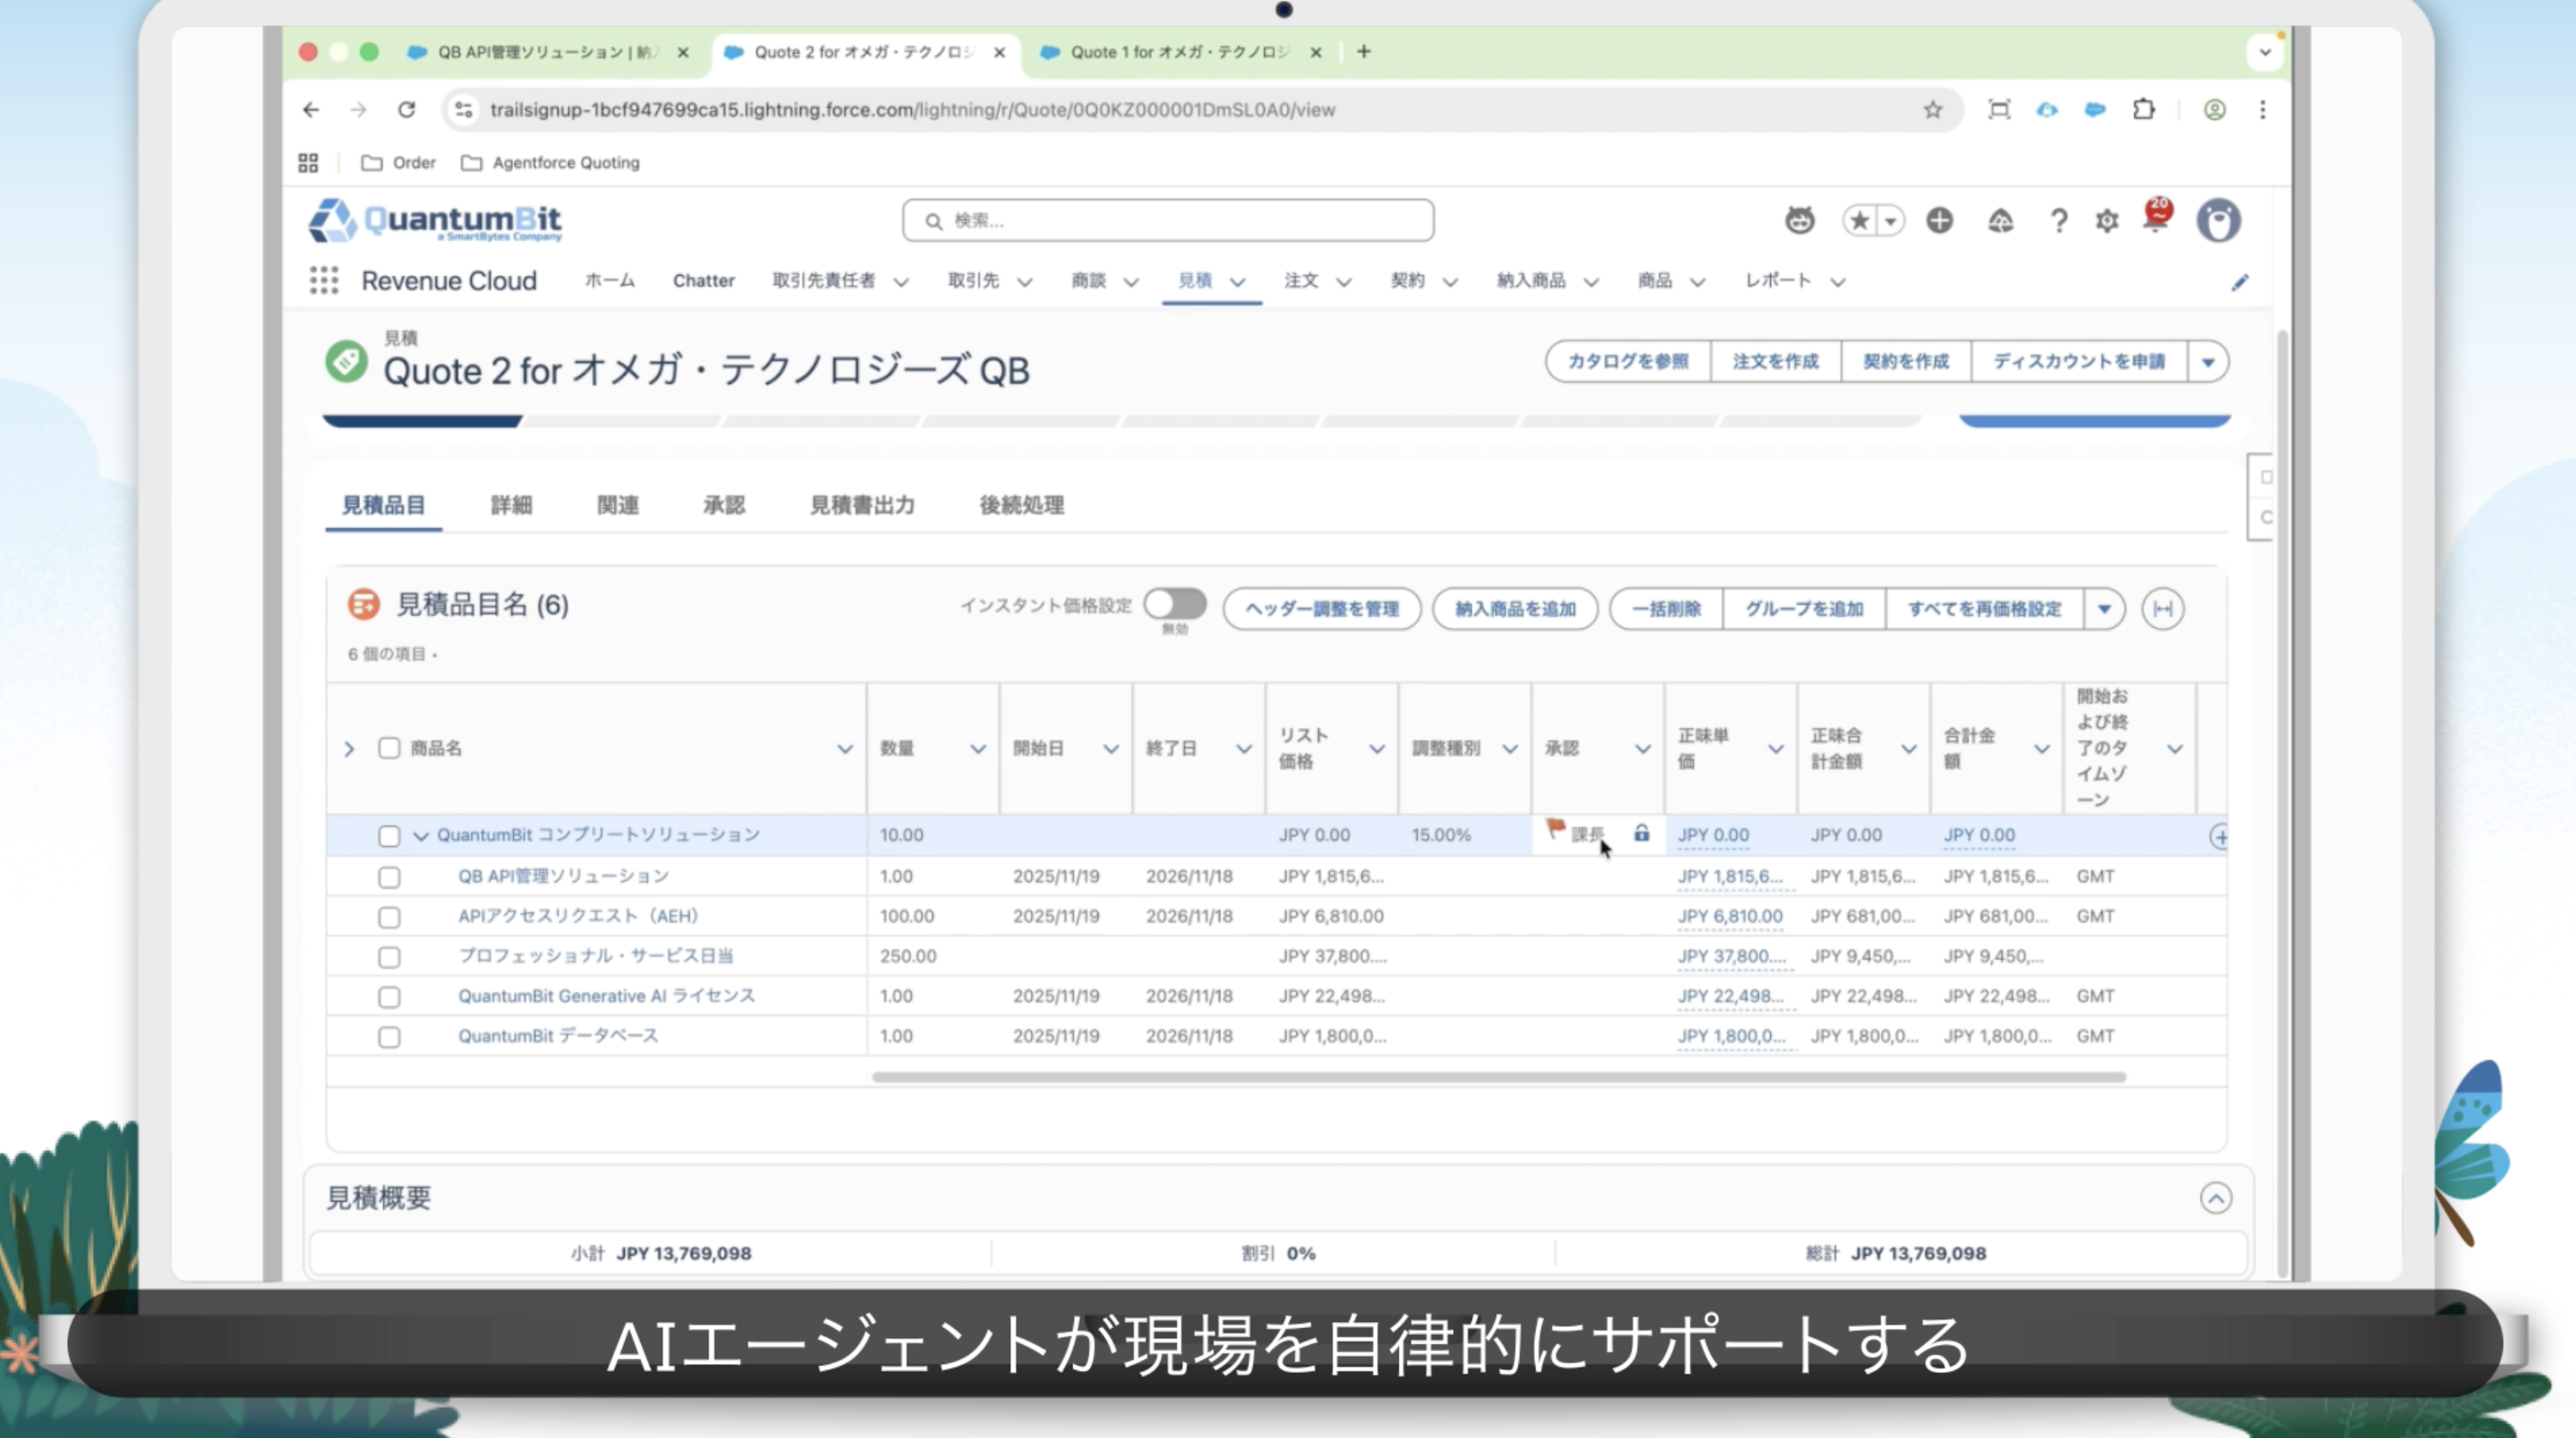The width and height of the screenshot is (2576, 1438).
Task: Open the favorites list dropdown arrow
Action: [x=1890, y=221]
